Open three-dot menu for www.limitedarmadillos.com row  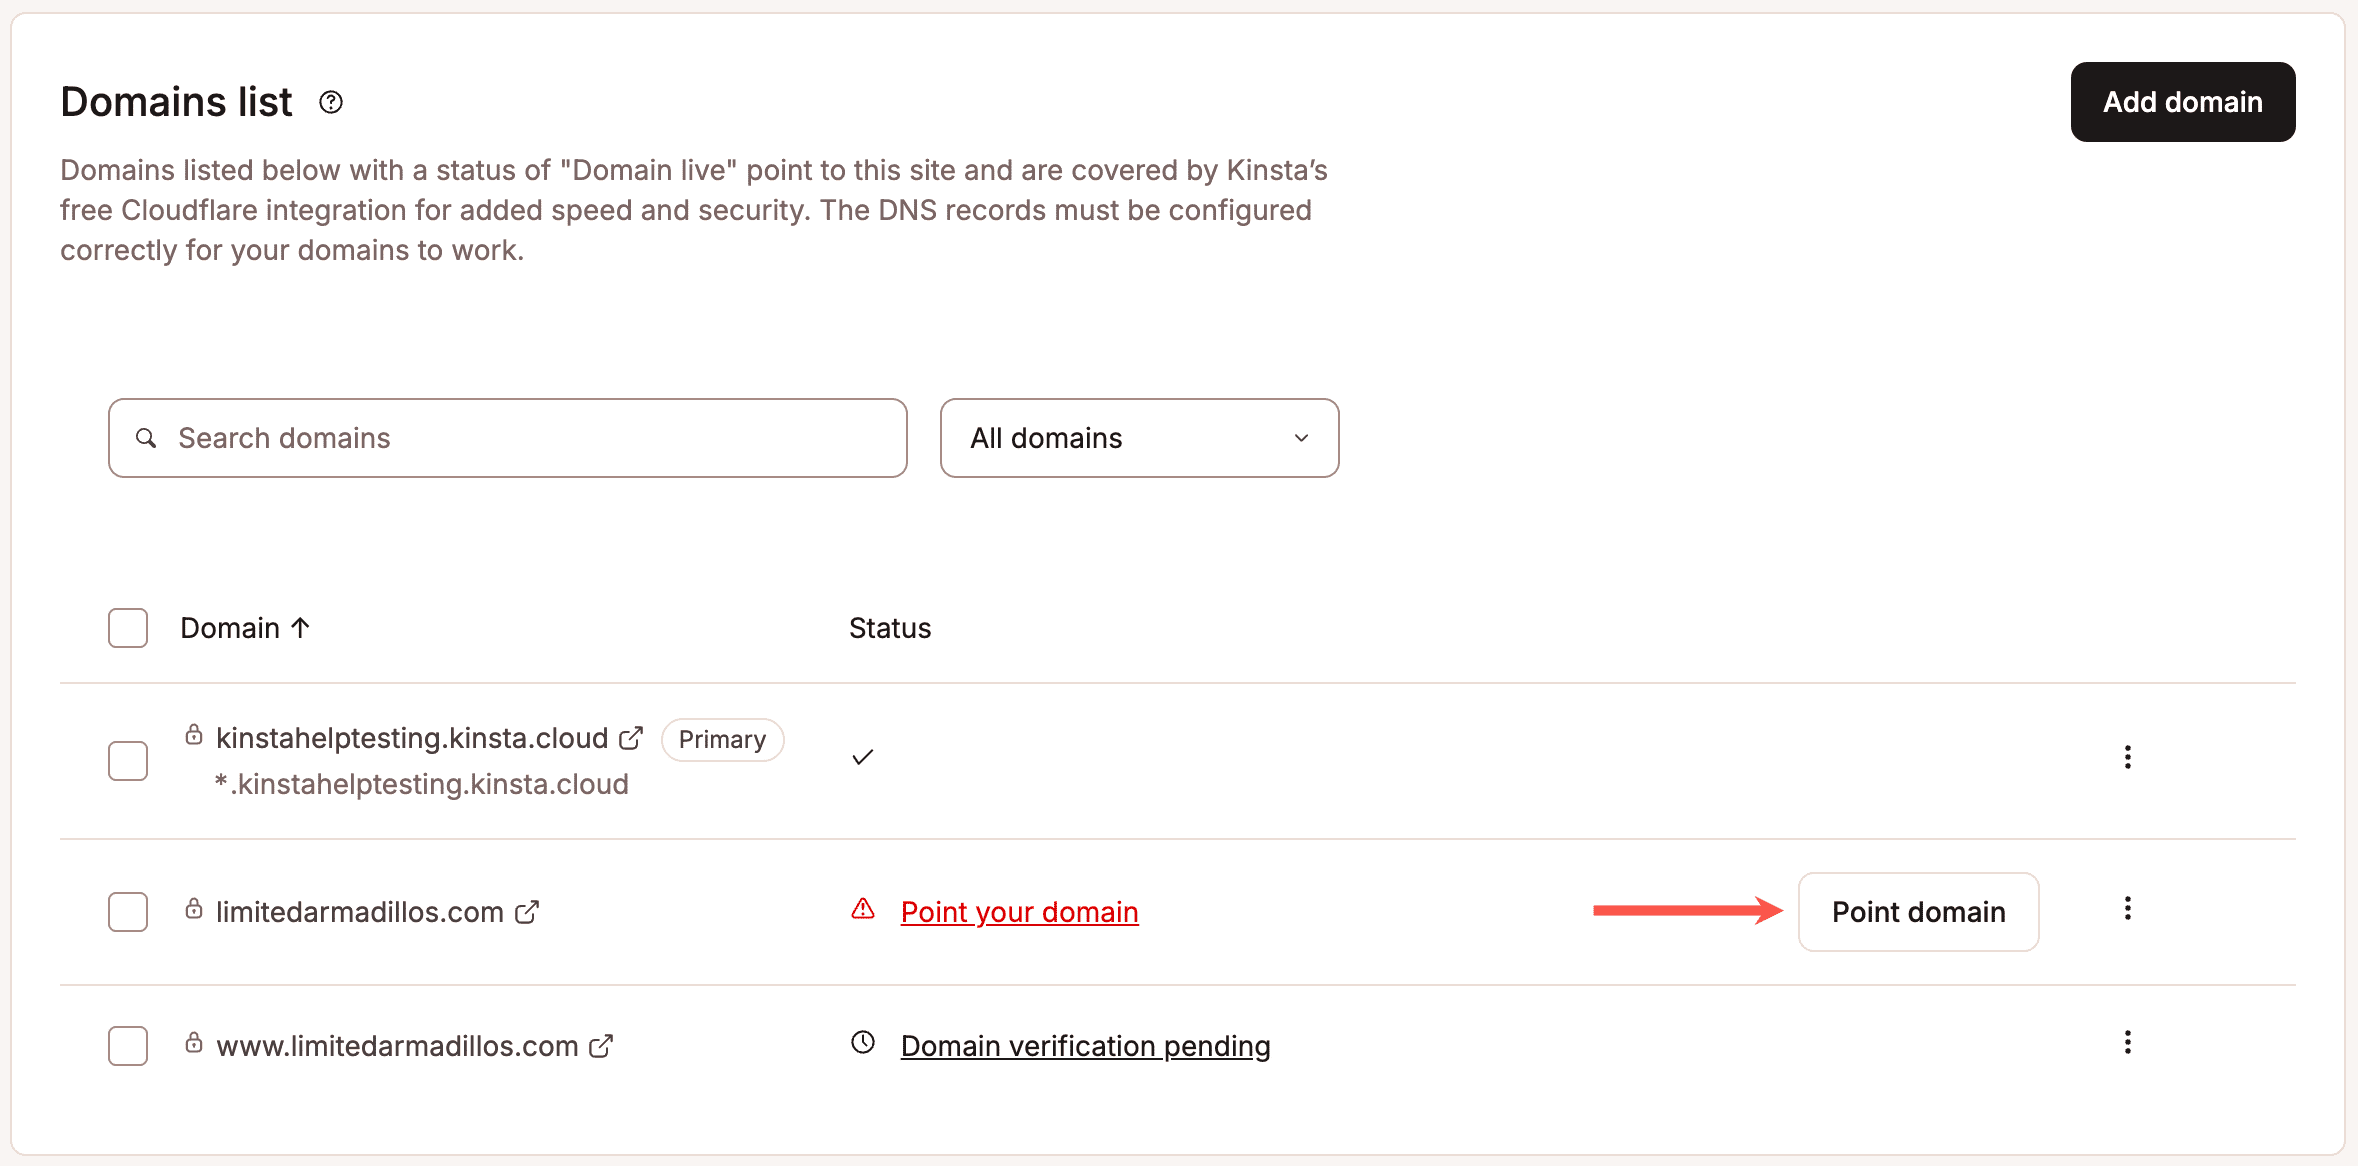tap(2128, 1042)
